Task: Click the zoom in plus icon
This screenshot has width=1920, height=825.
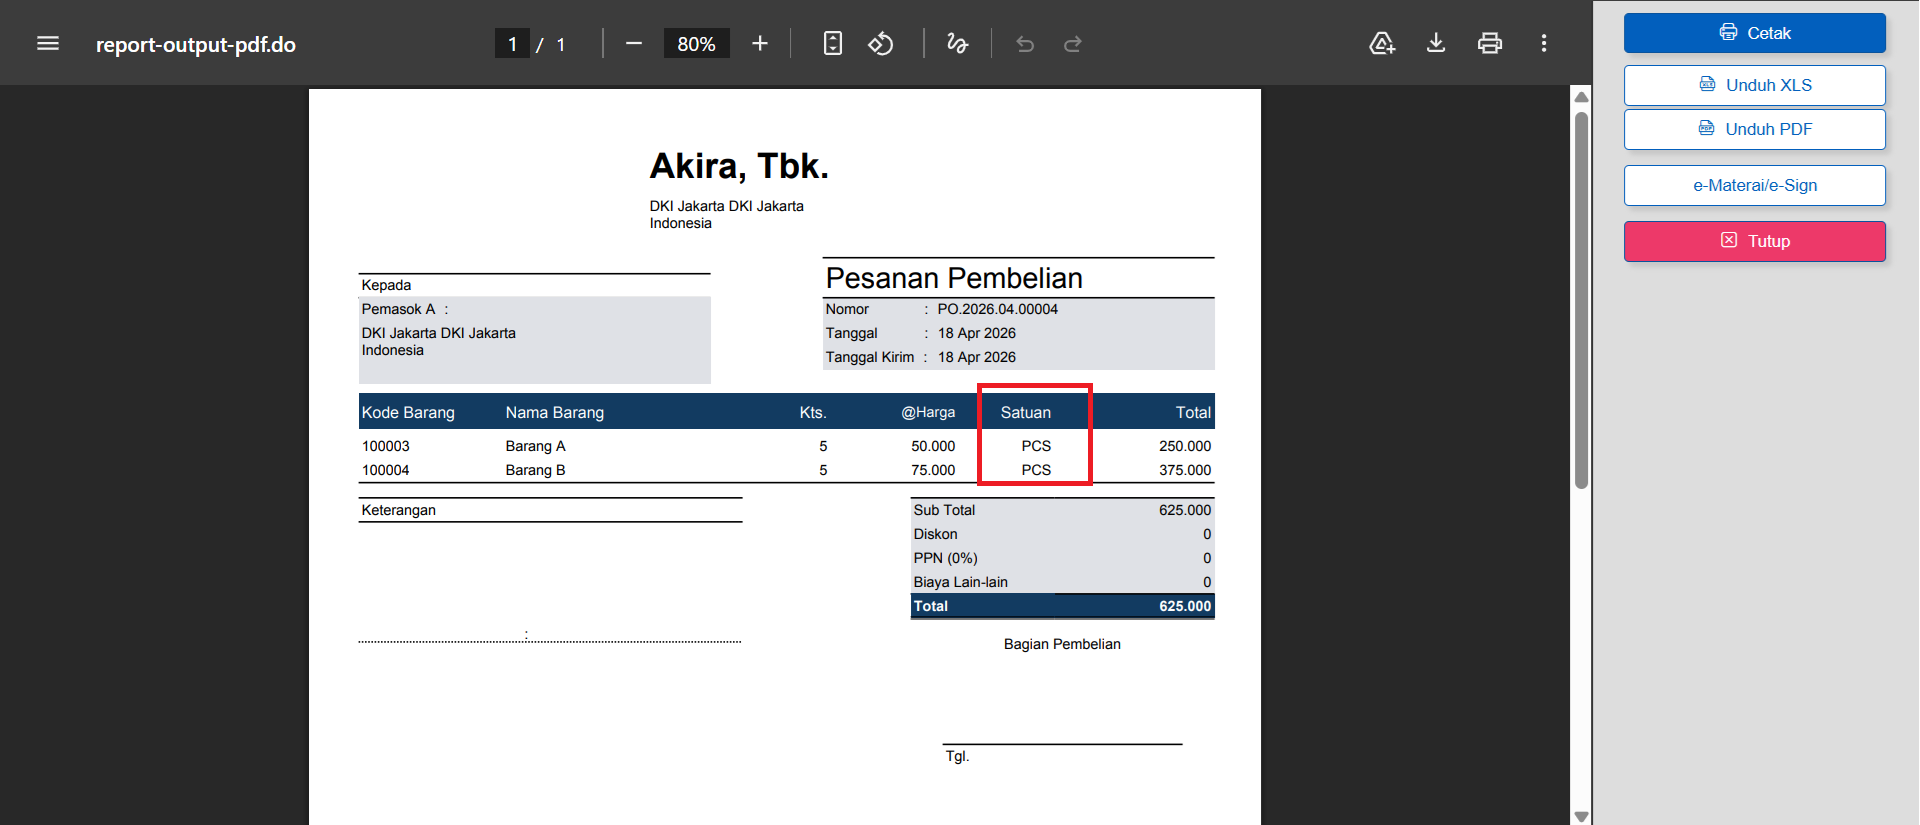Action: 760,44
